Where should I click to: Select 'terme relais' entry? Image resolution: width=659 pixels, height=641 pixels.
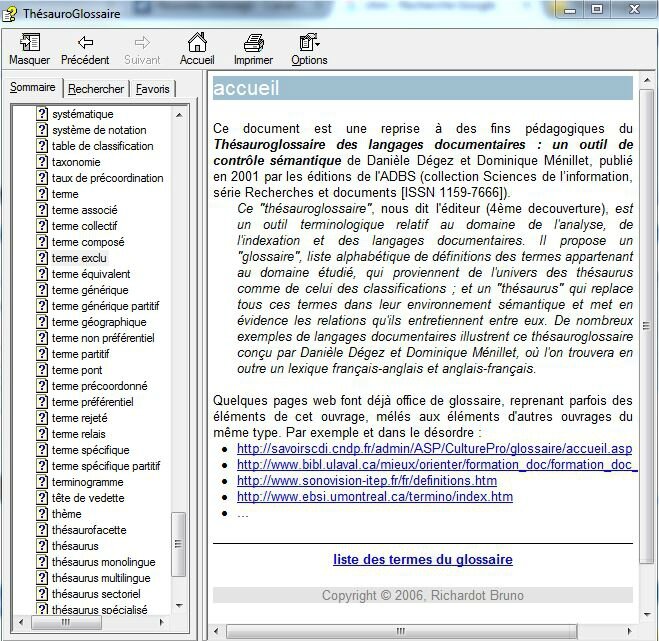79,433
